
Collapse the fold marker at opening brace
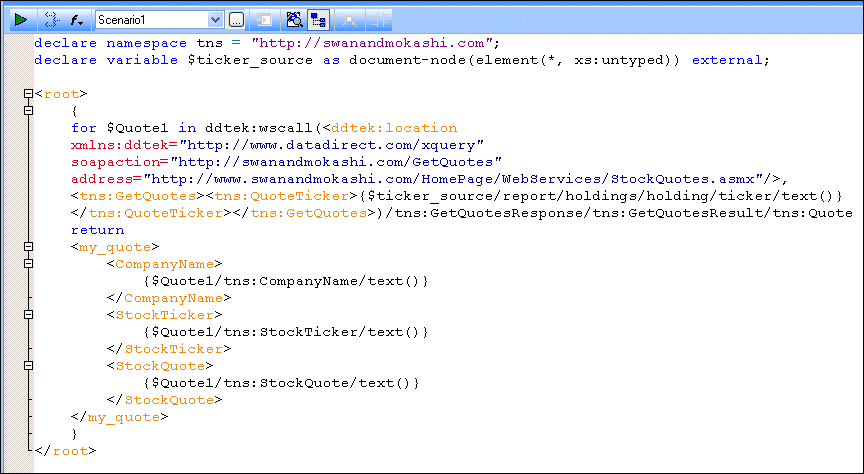pos(28,111)
